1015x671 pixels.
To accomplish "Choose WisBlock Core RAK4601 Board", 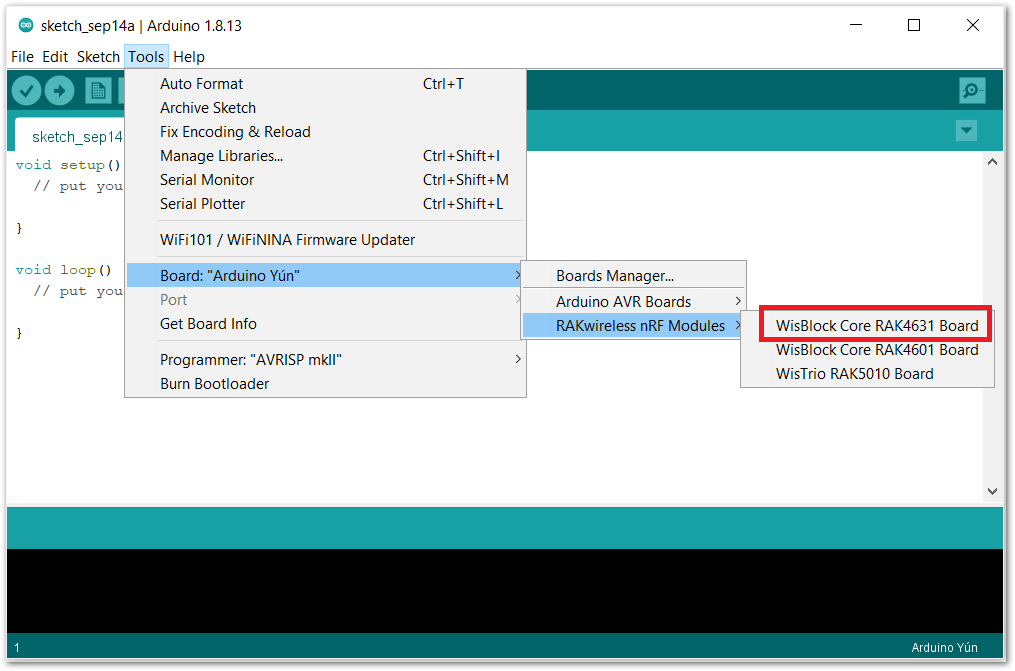I will [867, 350].
